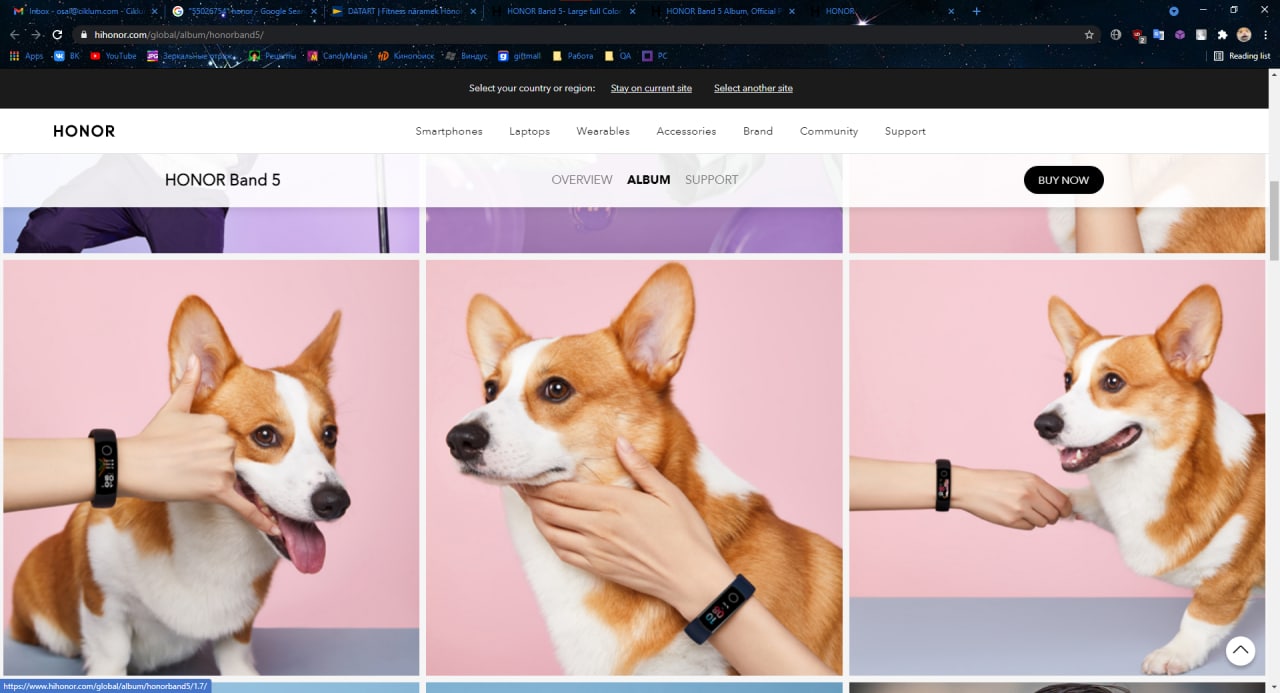Open Chrome's three-dot menu

click(1266, 34)
